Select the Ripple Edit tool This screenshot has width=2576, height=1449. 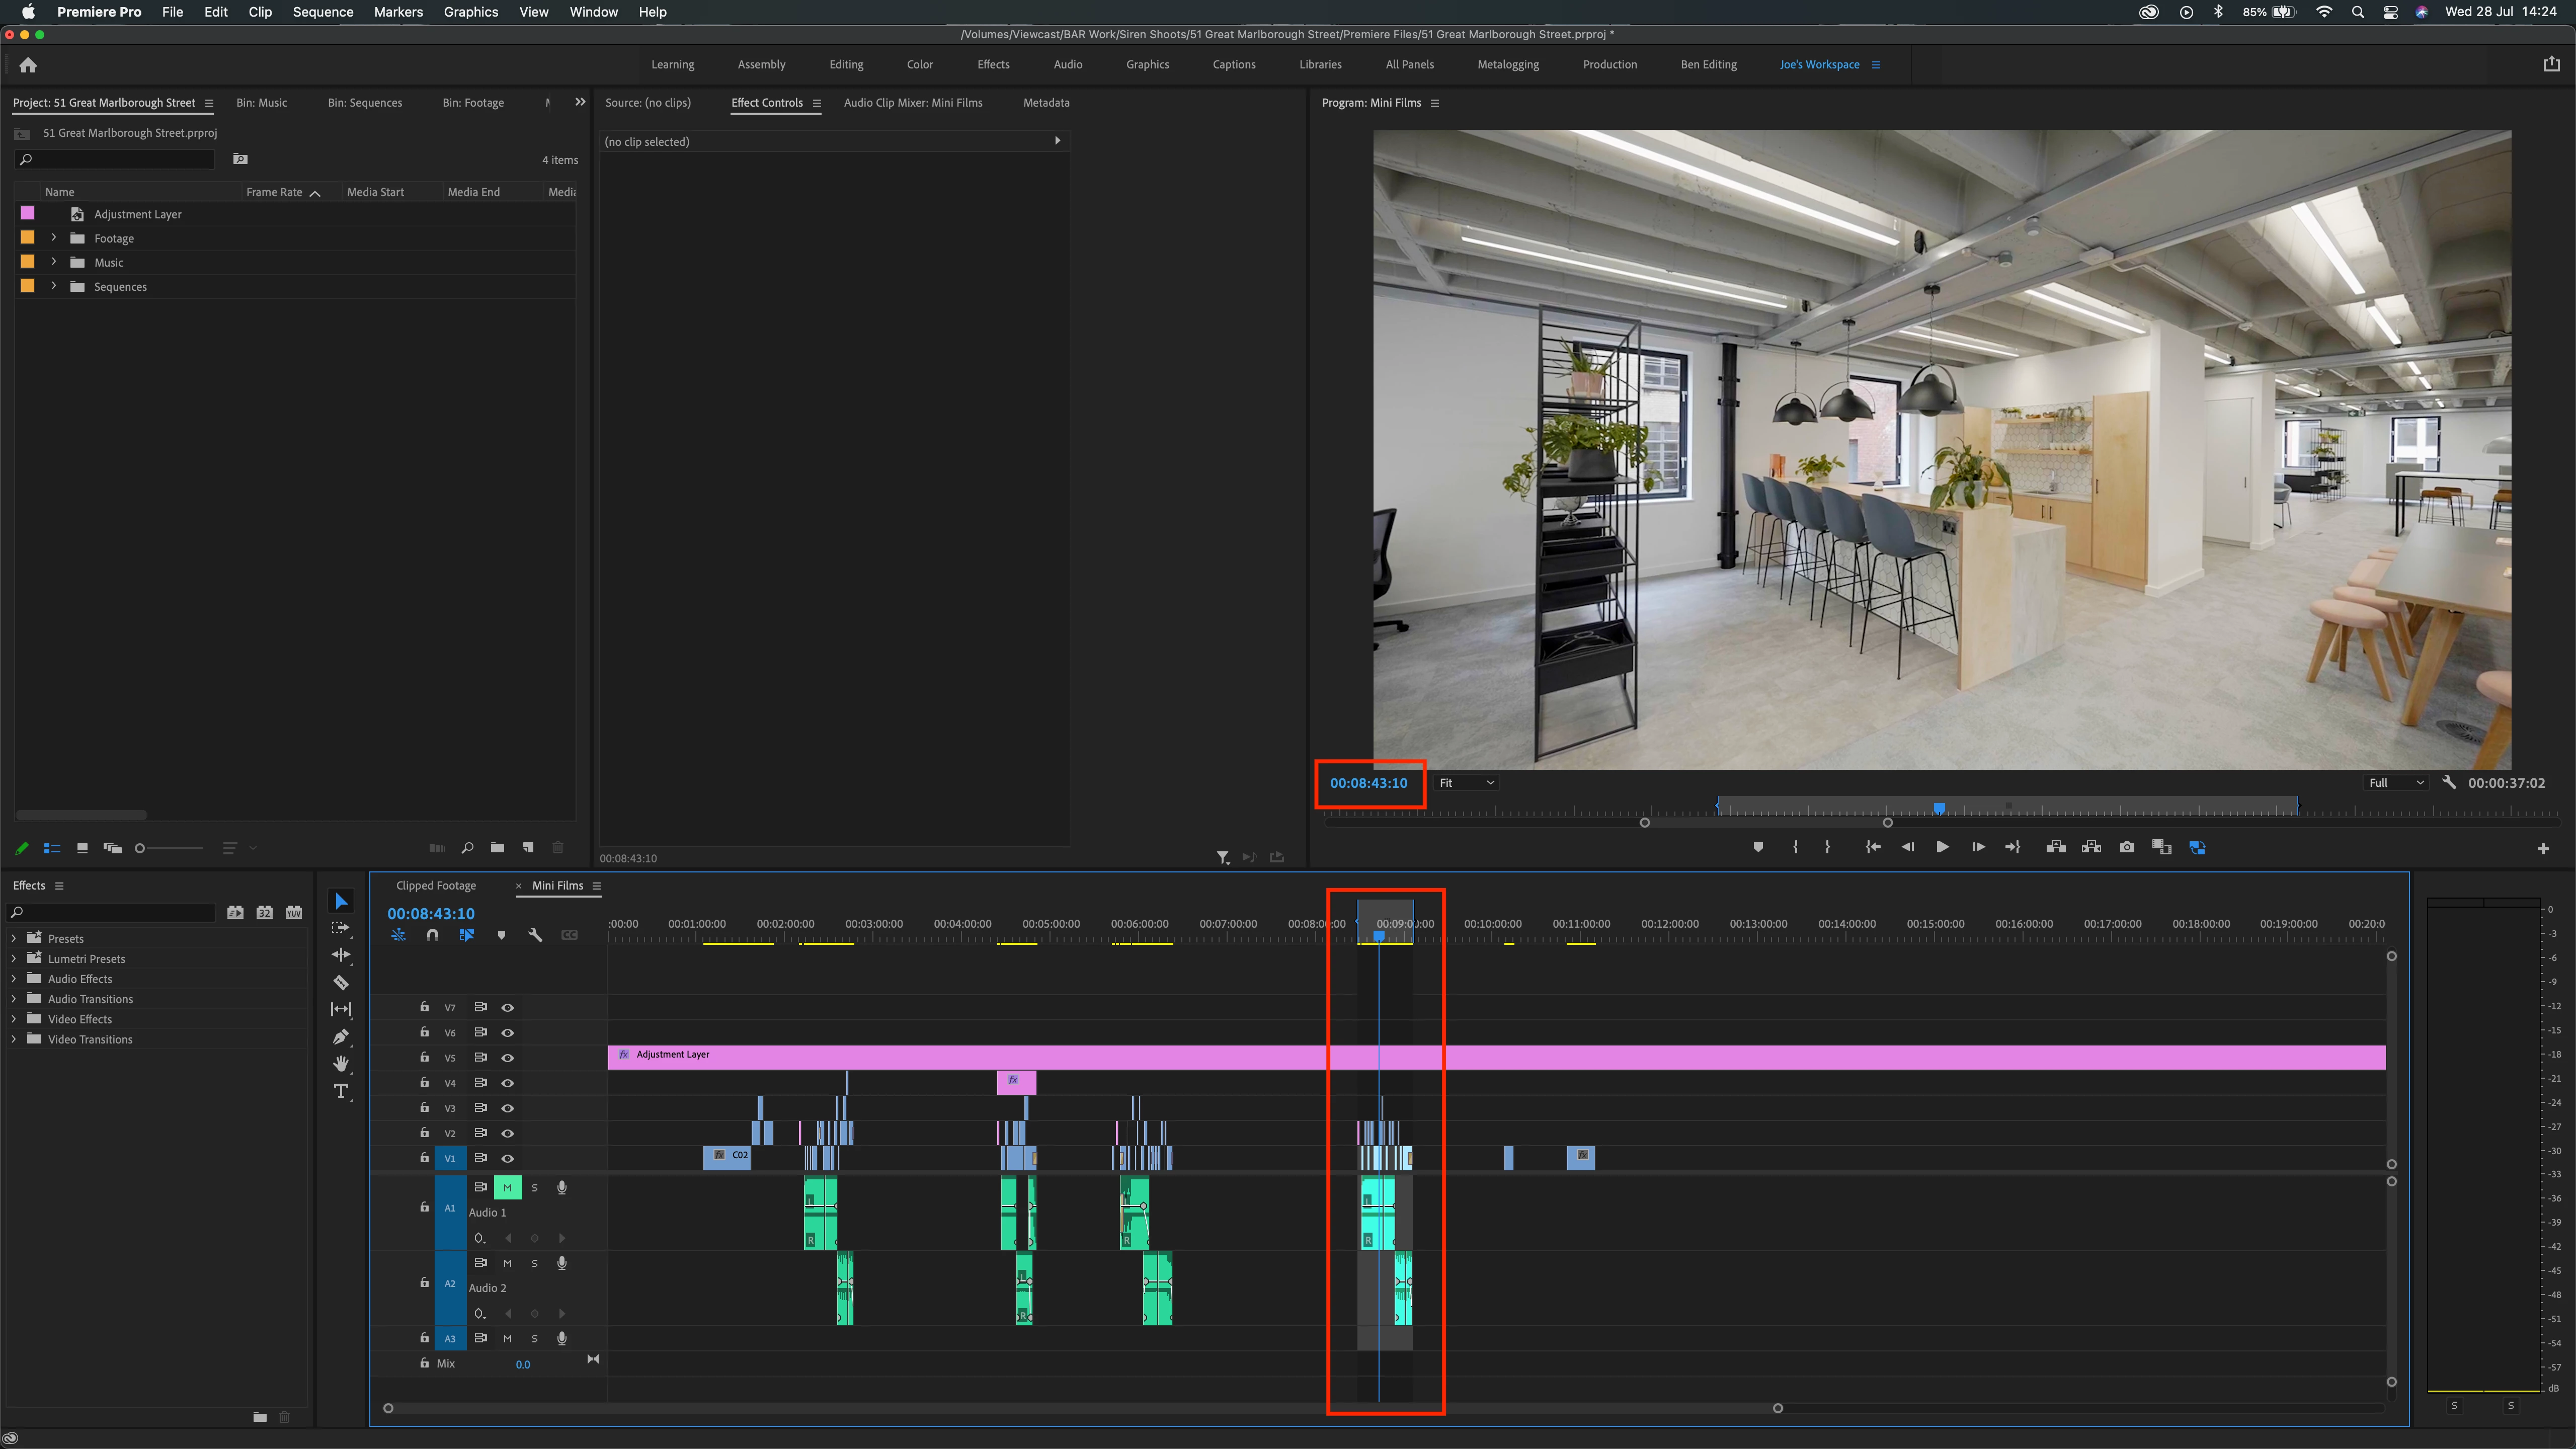341,955
